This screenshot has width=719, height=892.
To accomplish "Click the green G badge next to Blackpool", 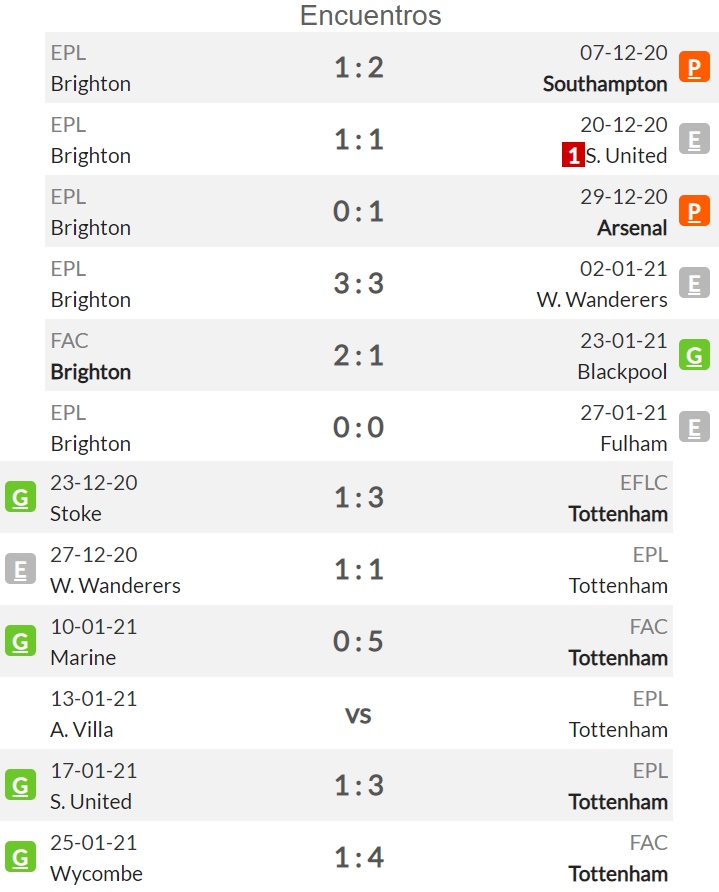I will (694, 355).
